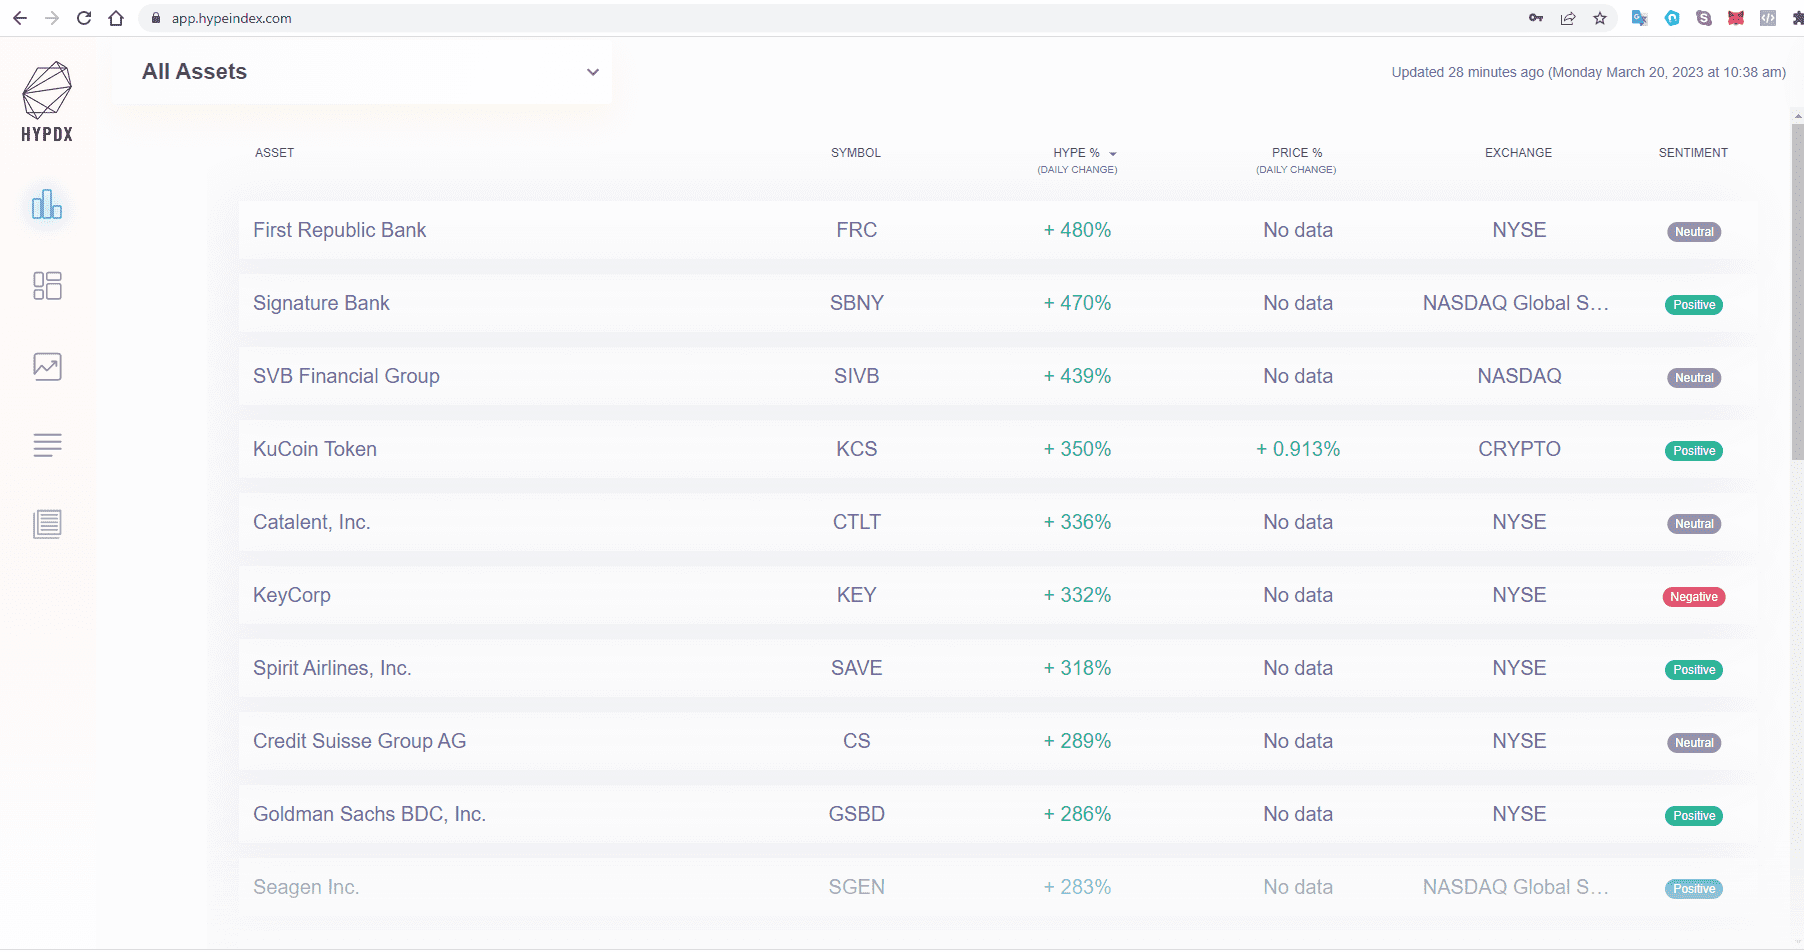The width and height of the screenshot is (1804, 952).
Task: Open the news document sidebar icon
Action: click(47, 524)
